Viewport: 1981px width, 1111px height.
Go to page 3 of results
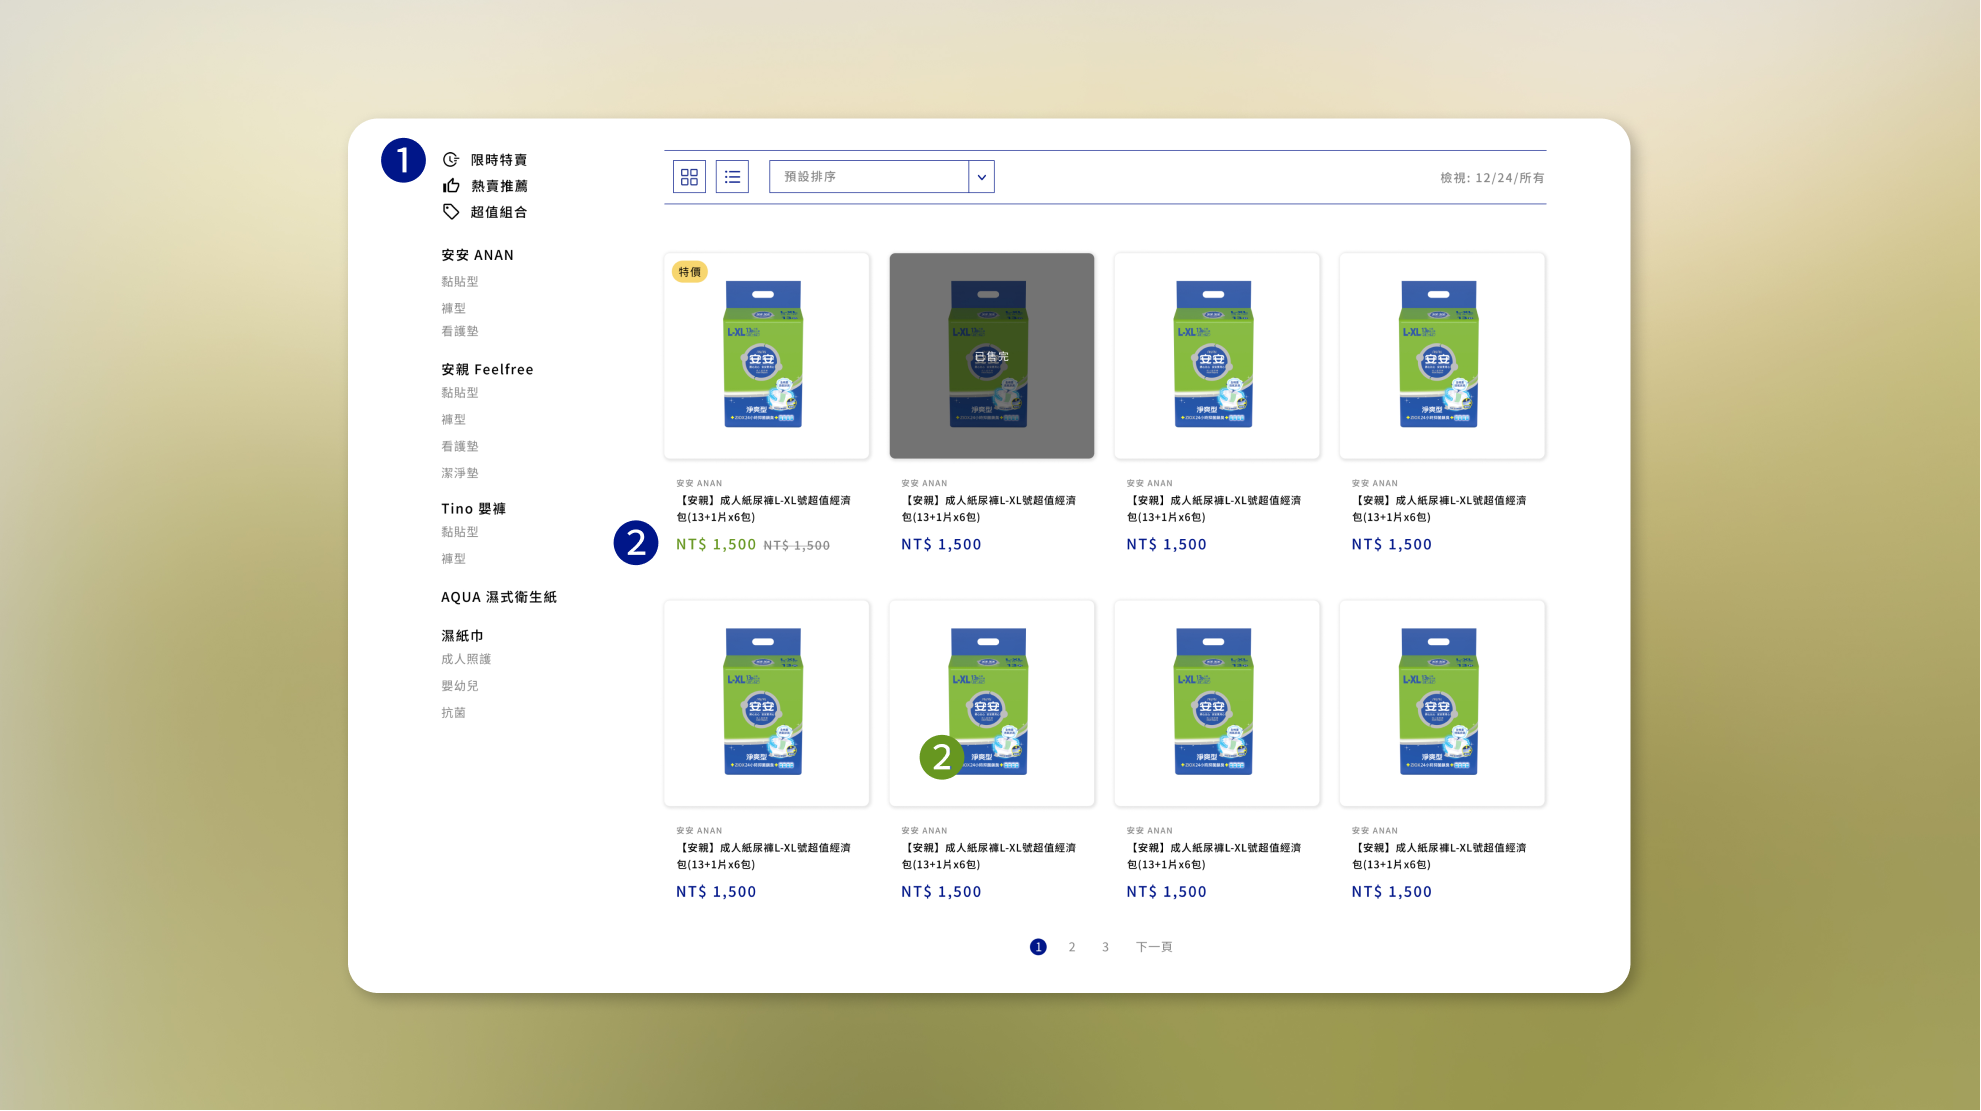click(x=1105, y=947)
